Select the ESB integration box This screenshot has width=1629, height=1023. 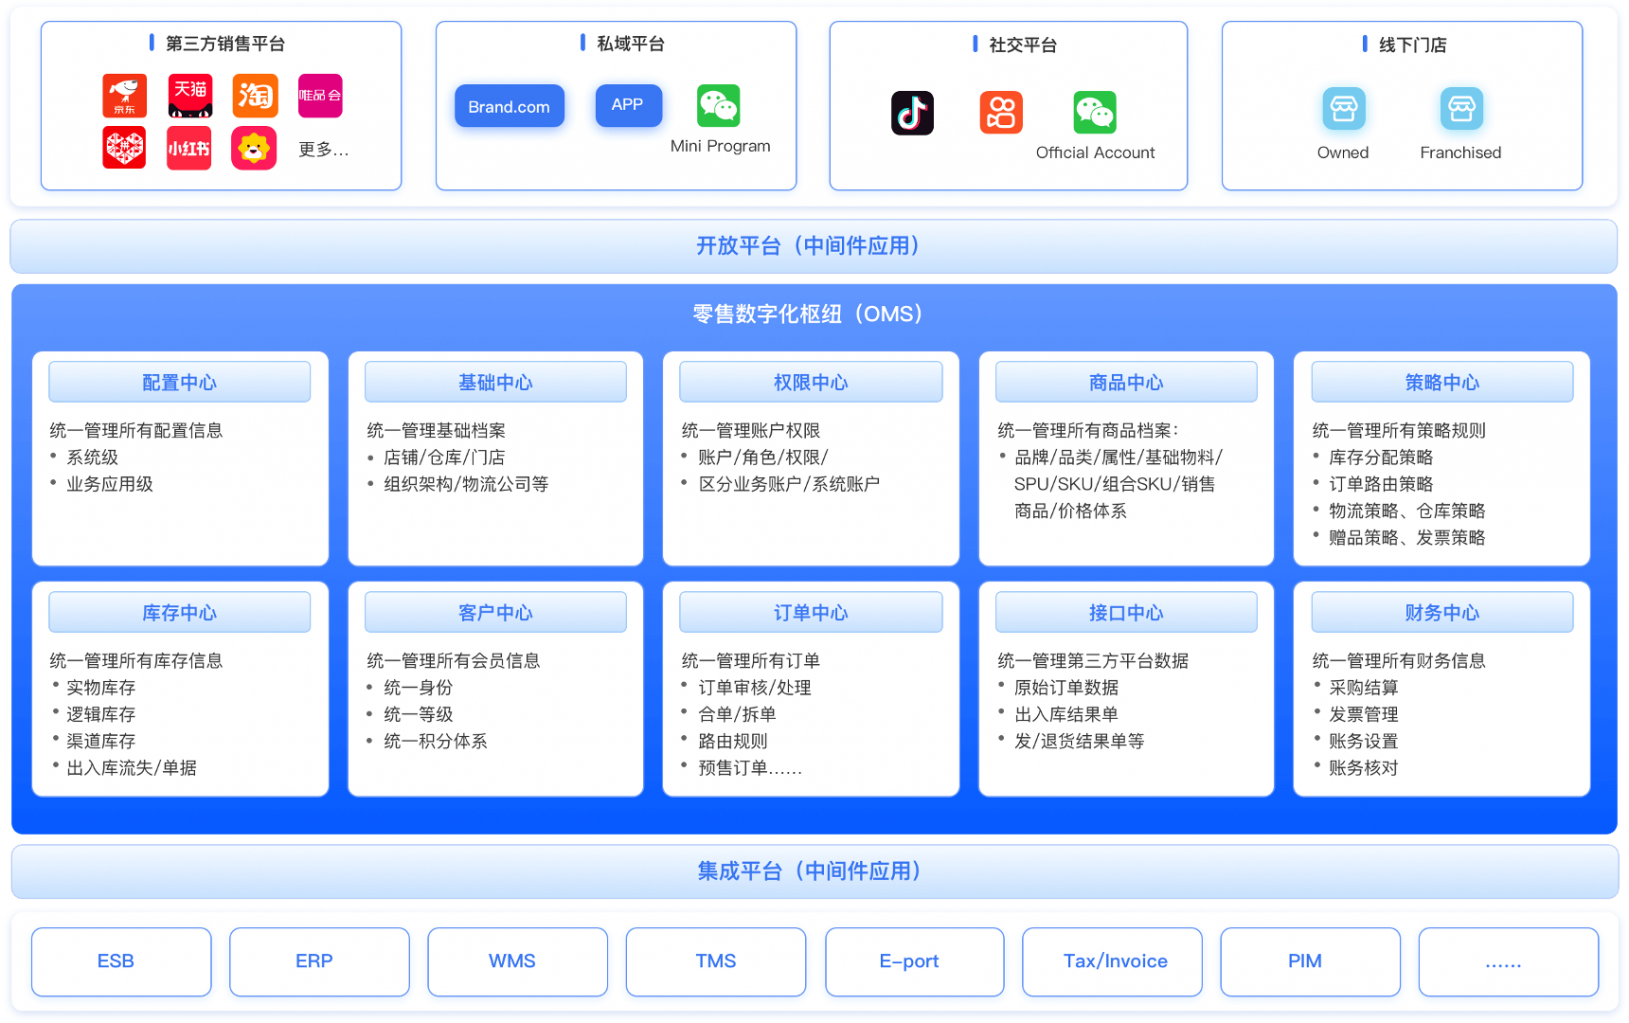pos(121,961)
